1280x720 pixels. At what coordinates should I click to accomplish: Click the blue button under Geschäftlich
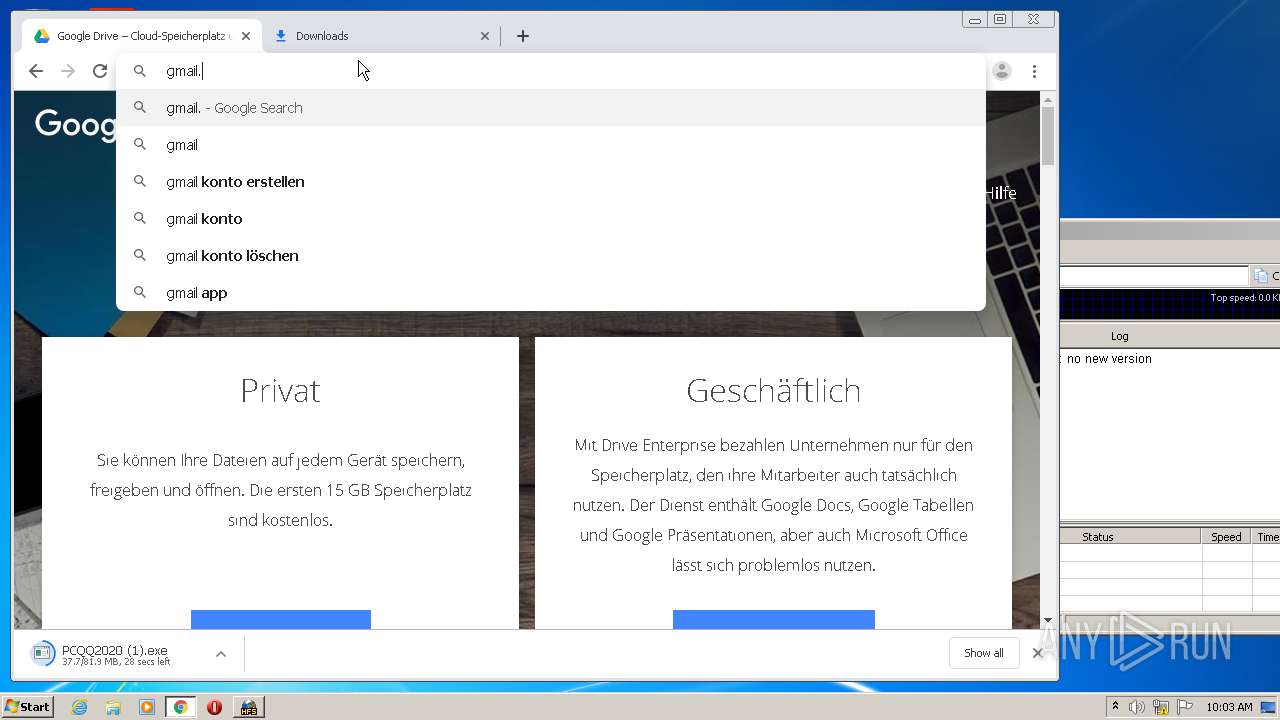coord(774,620)
